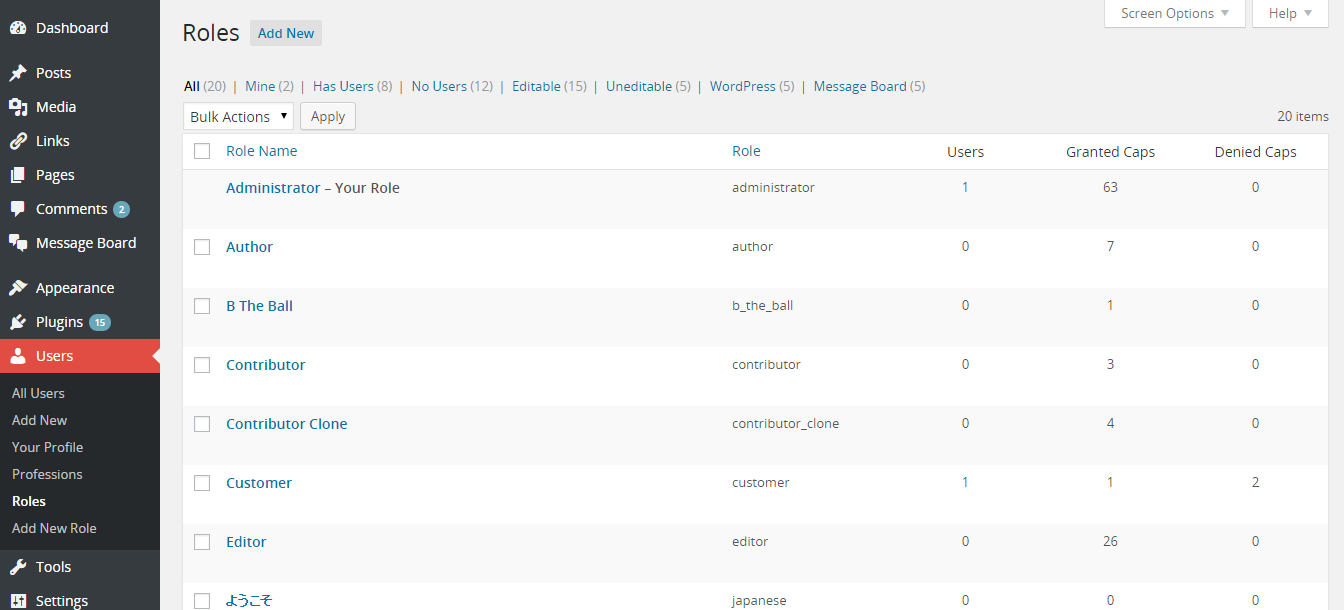The height and width of the screenshot is (610, 1344).
Task: Go to All Users submenu
Action: coord(38,393)
